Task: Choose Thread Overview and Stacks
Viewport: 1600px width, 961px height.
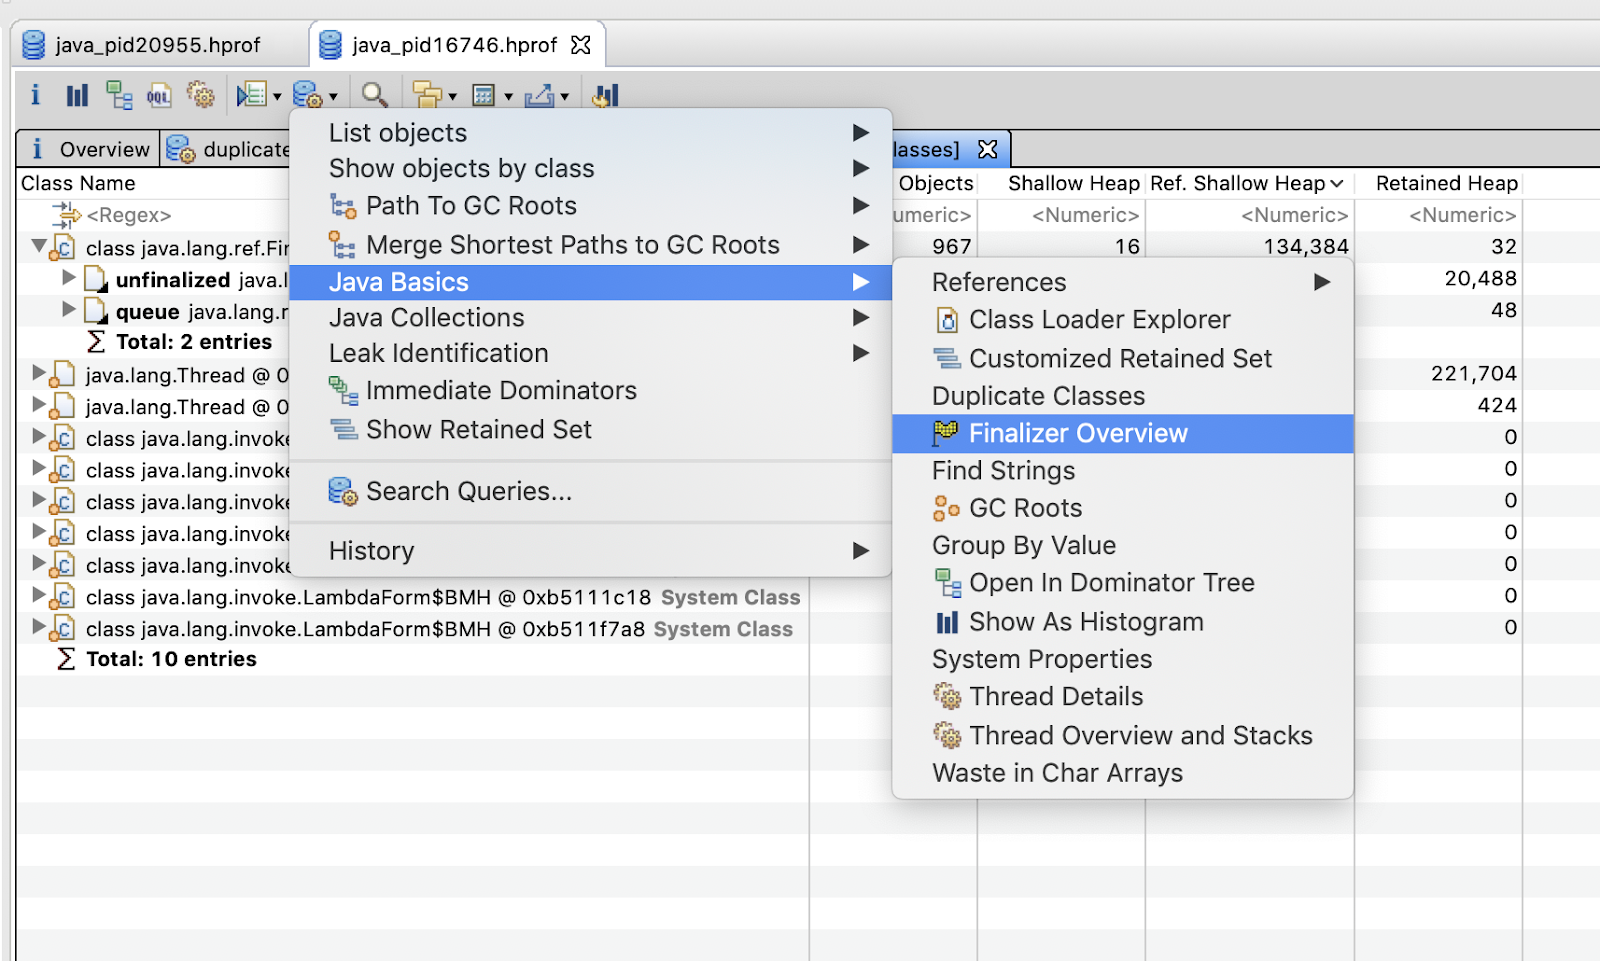Action: (x=1140, y=735)
